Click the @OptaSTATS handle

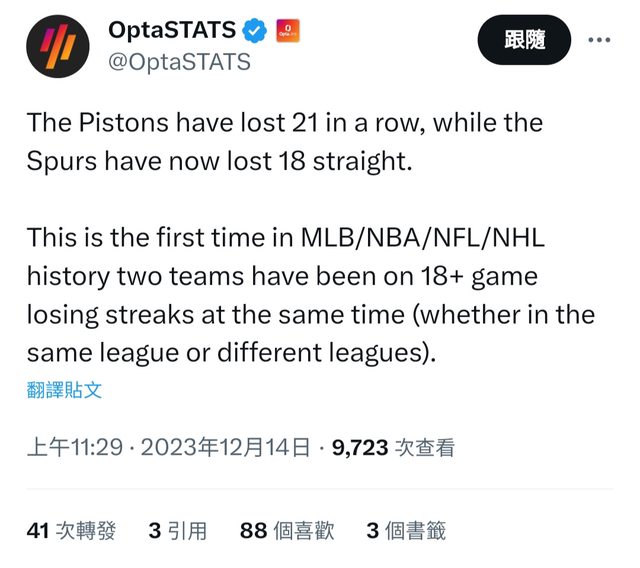point(179,62)
